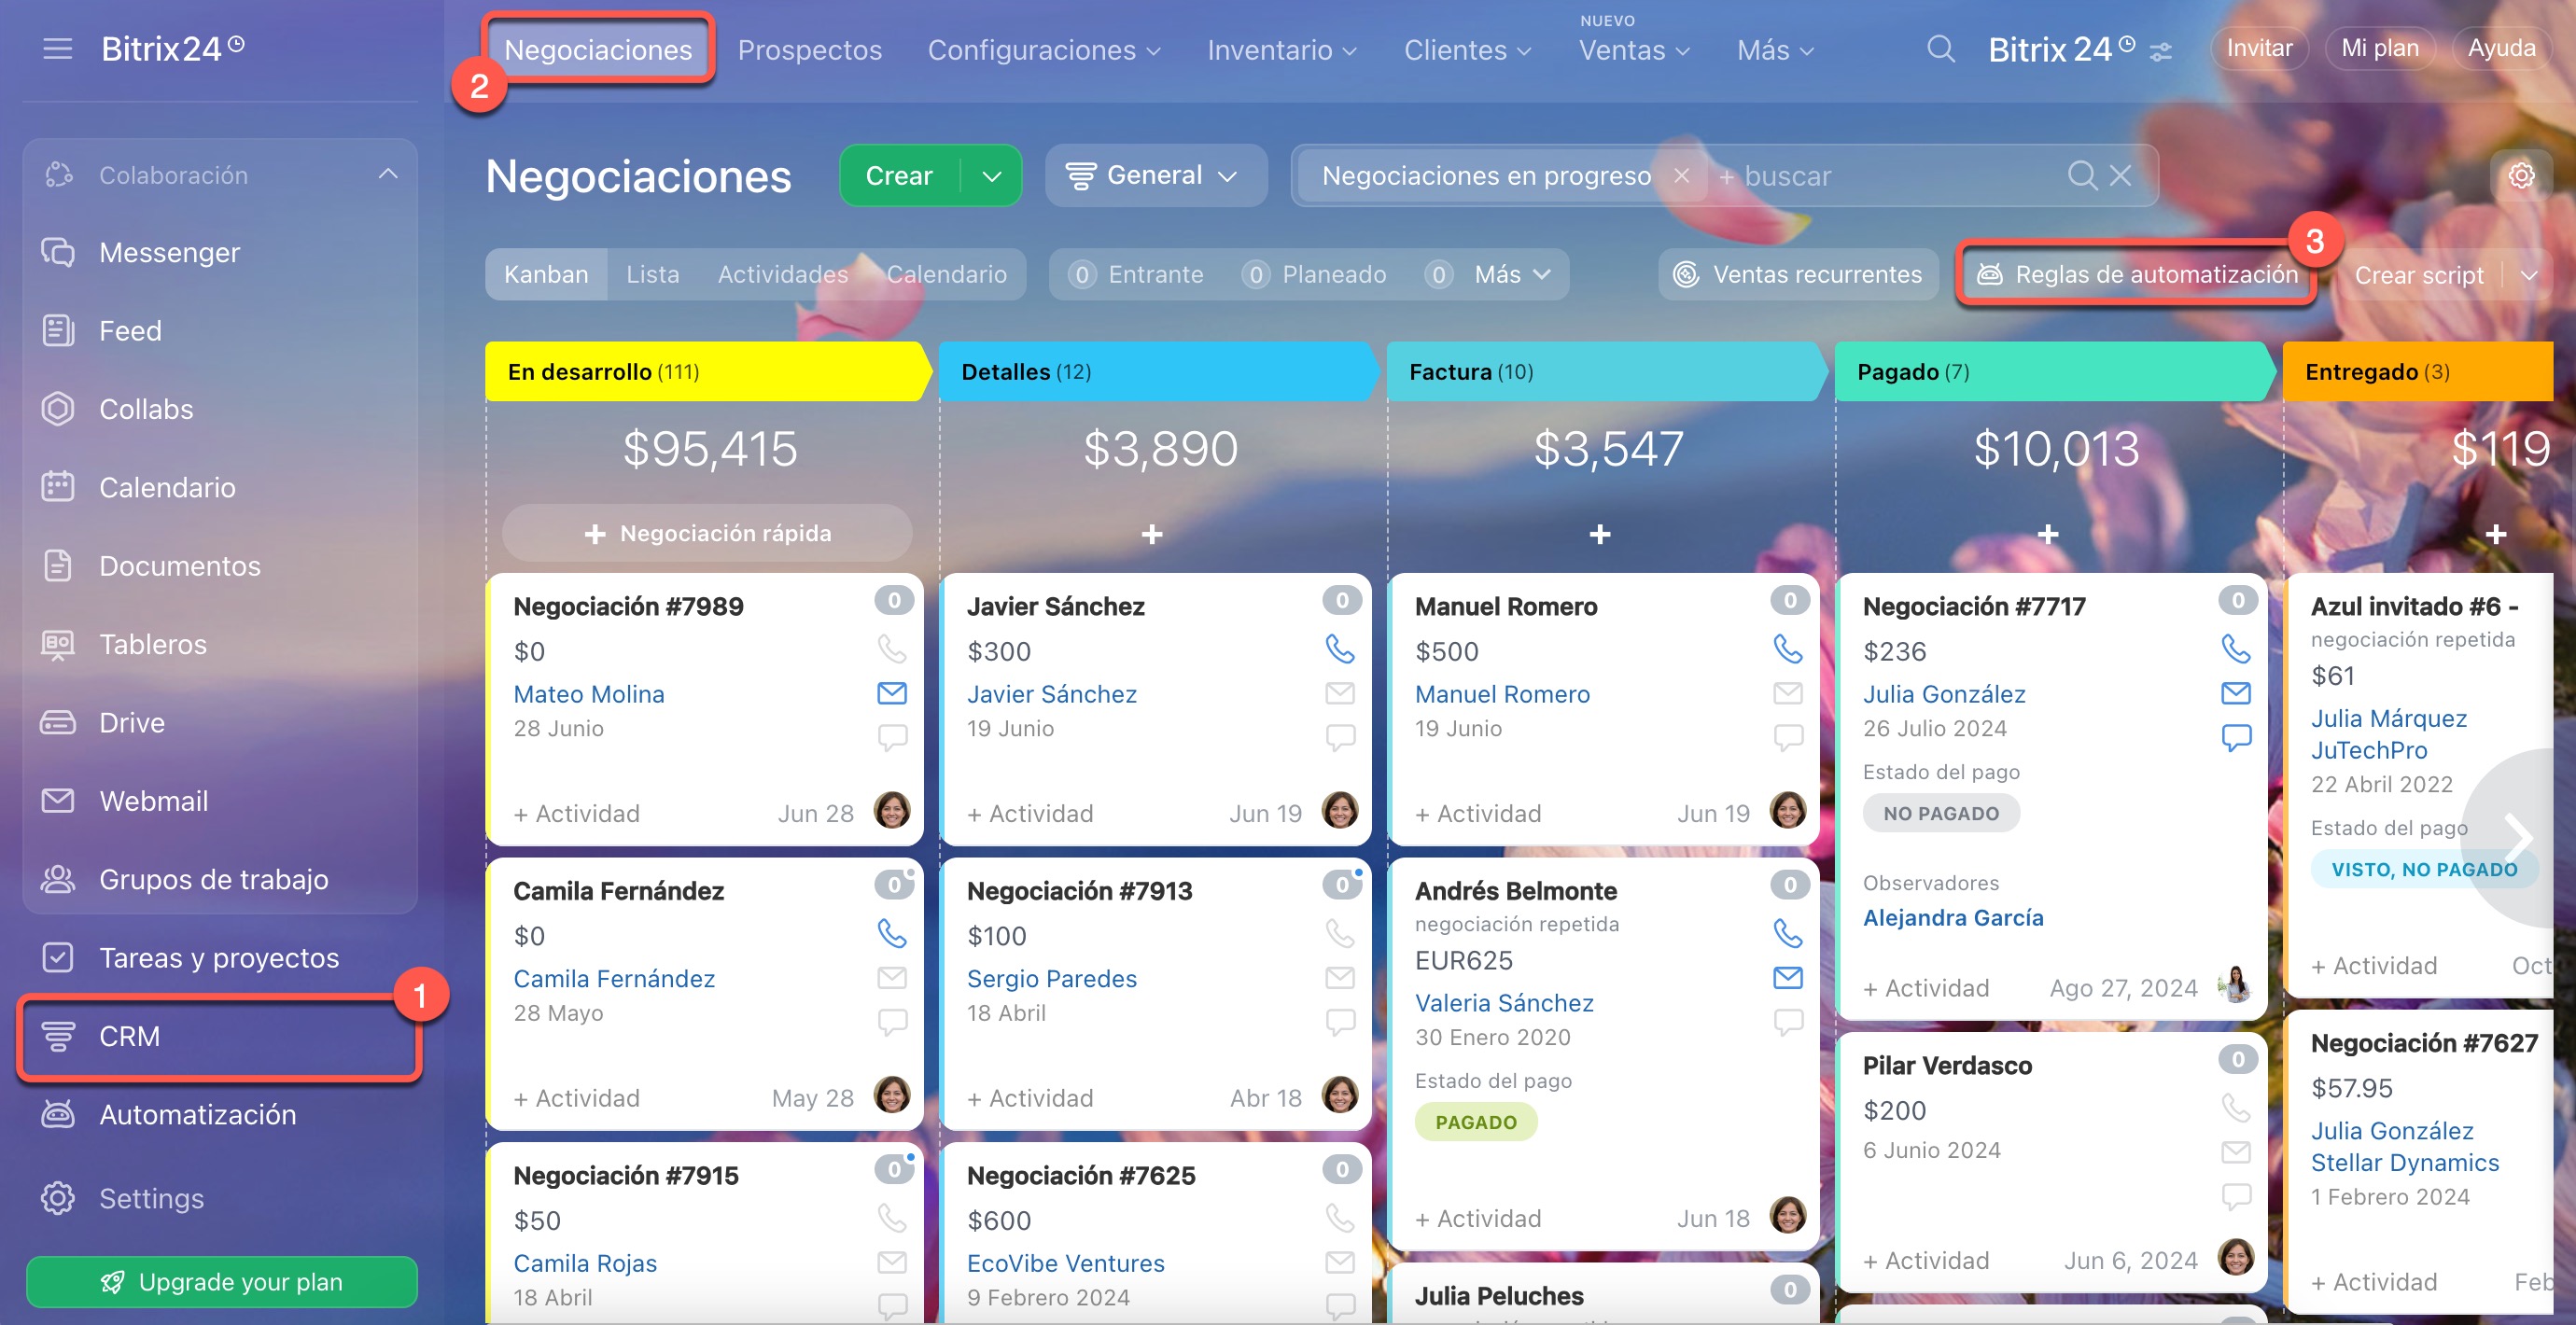The image size is (2576, 1325).
Task: Open chat icon on Negociación #7717 card
Action: pyautogui.click(x=2236, y=737)
